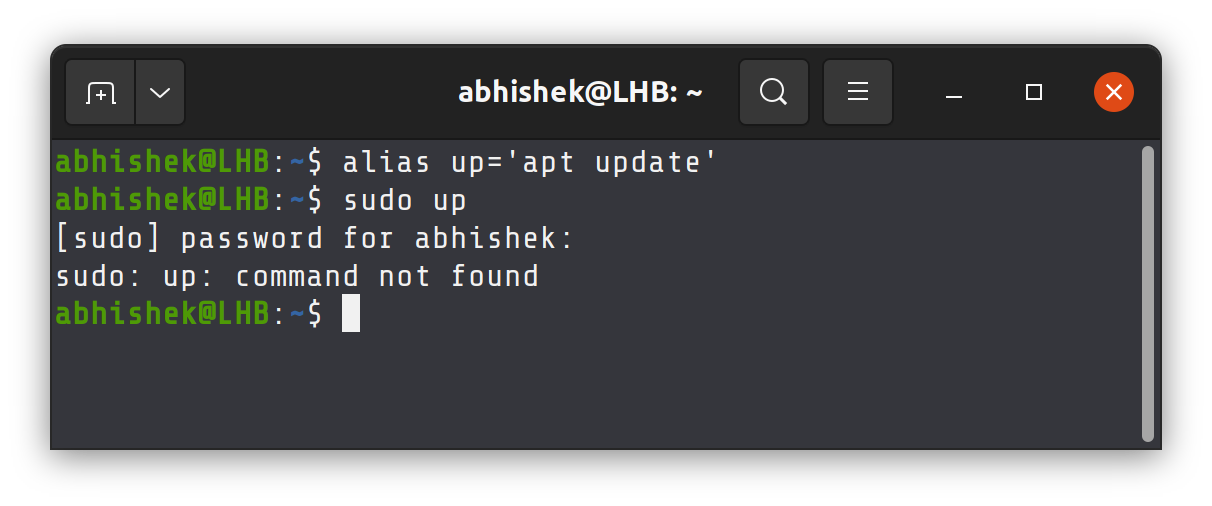Click the window title abhishek@LHB: ~
The width and height of the screenshot is (1212, 506).
click(x=580, y=93)
